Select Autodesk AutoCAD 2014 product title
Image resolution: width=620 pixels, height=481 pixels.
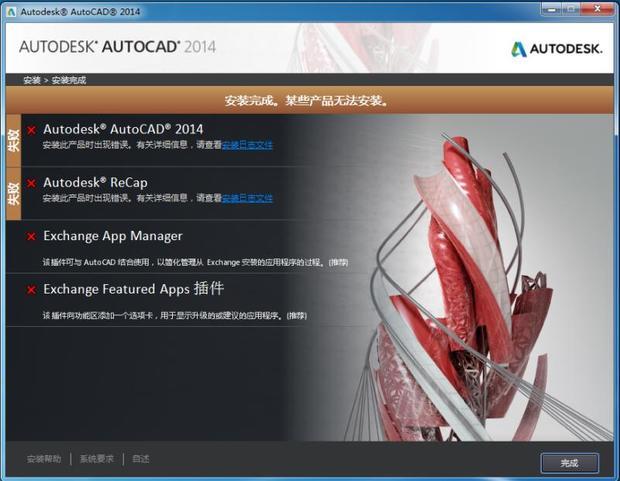[123, 129]
